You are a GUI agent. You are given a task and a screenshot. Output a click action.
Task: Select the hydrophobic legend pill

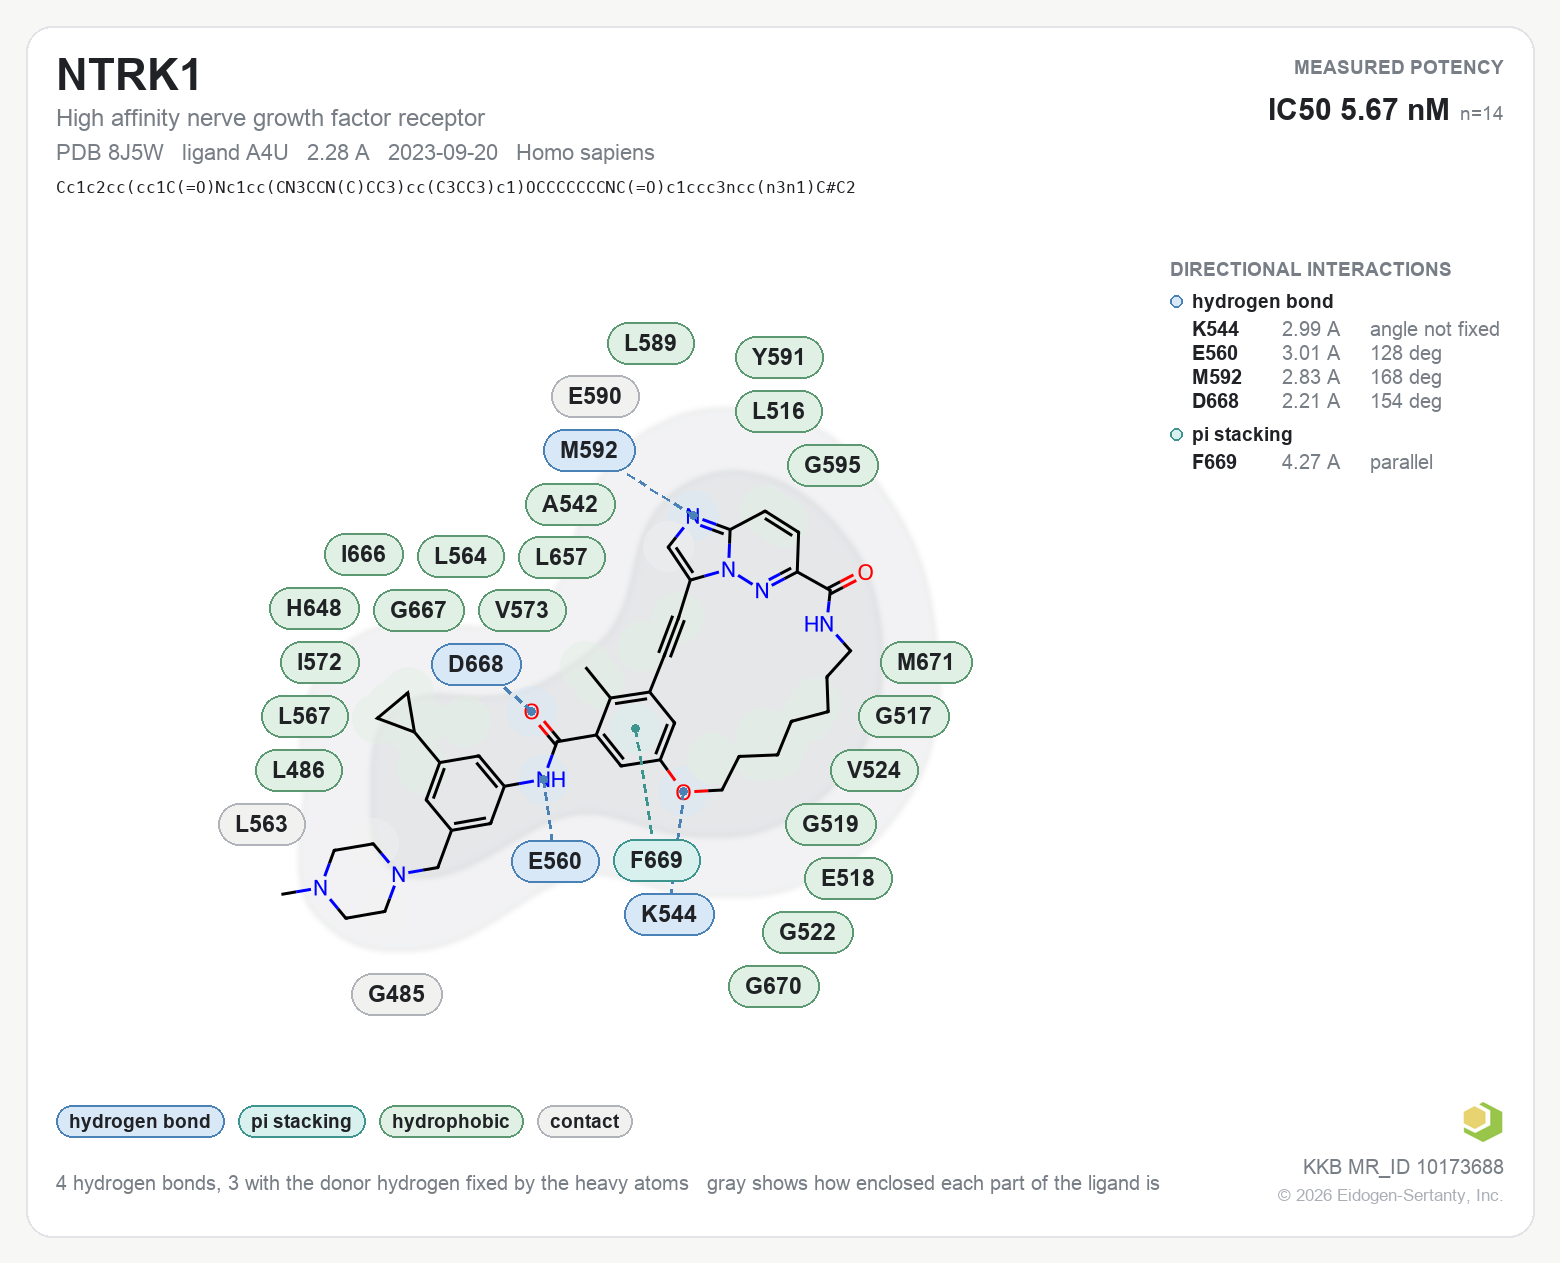coord(451,1122)
